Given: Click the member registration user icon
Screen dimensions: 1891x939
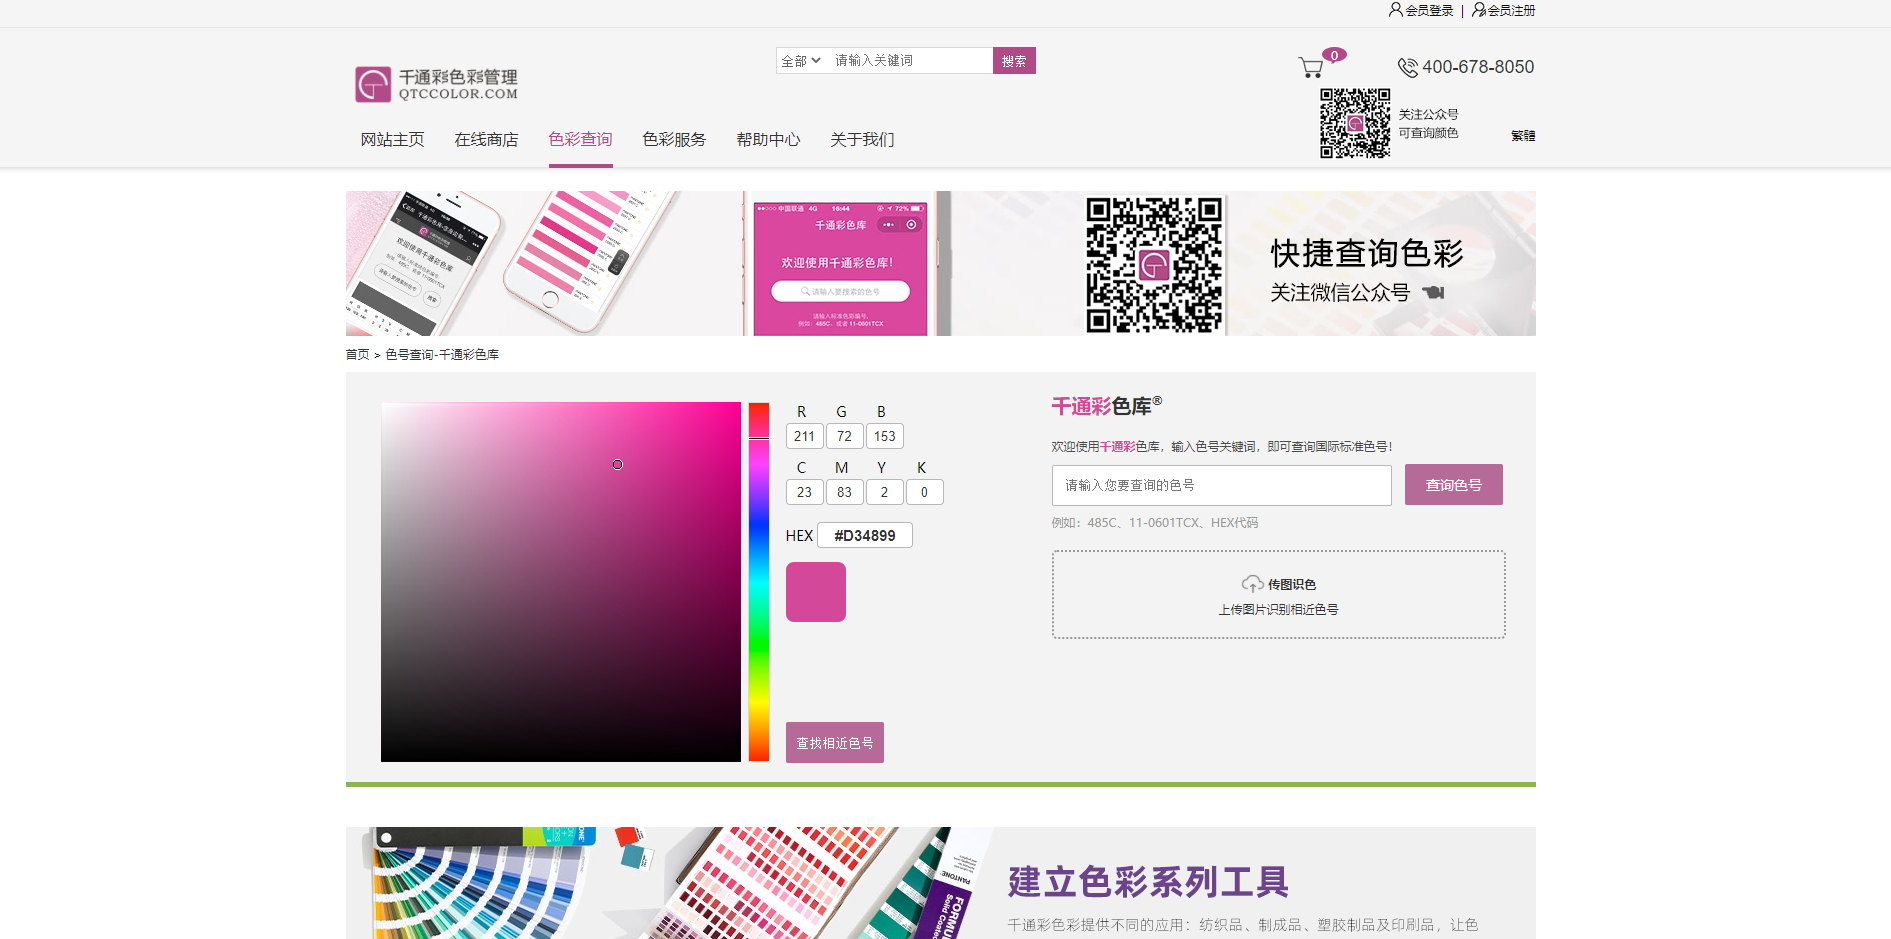Looking at the screenshot, I should pos(1478,10).
